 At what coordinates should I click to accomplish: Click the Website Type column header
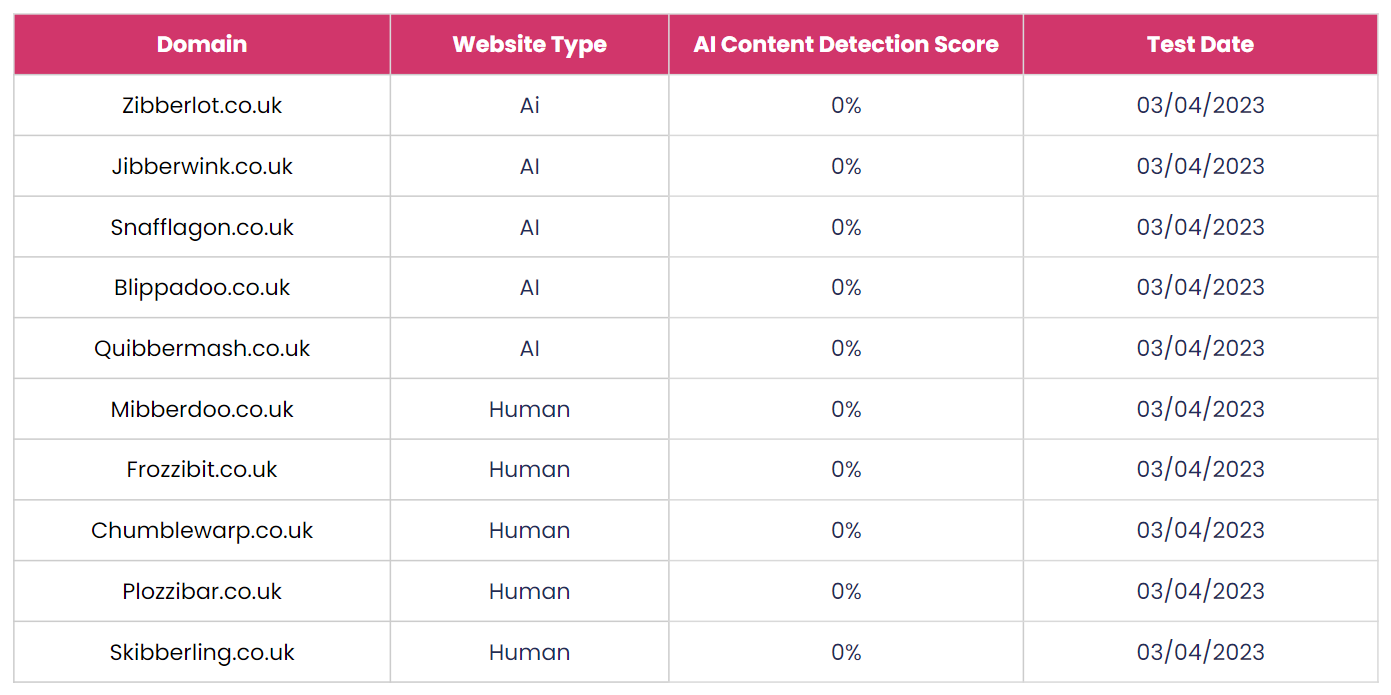coord(529,44)
